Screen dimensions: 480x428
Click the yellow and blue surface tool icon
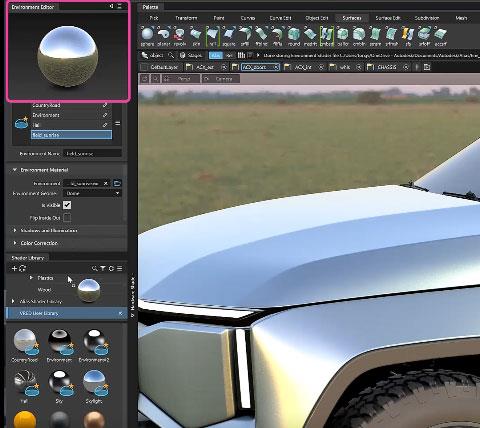tap(408, 34)
